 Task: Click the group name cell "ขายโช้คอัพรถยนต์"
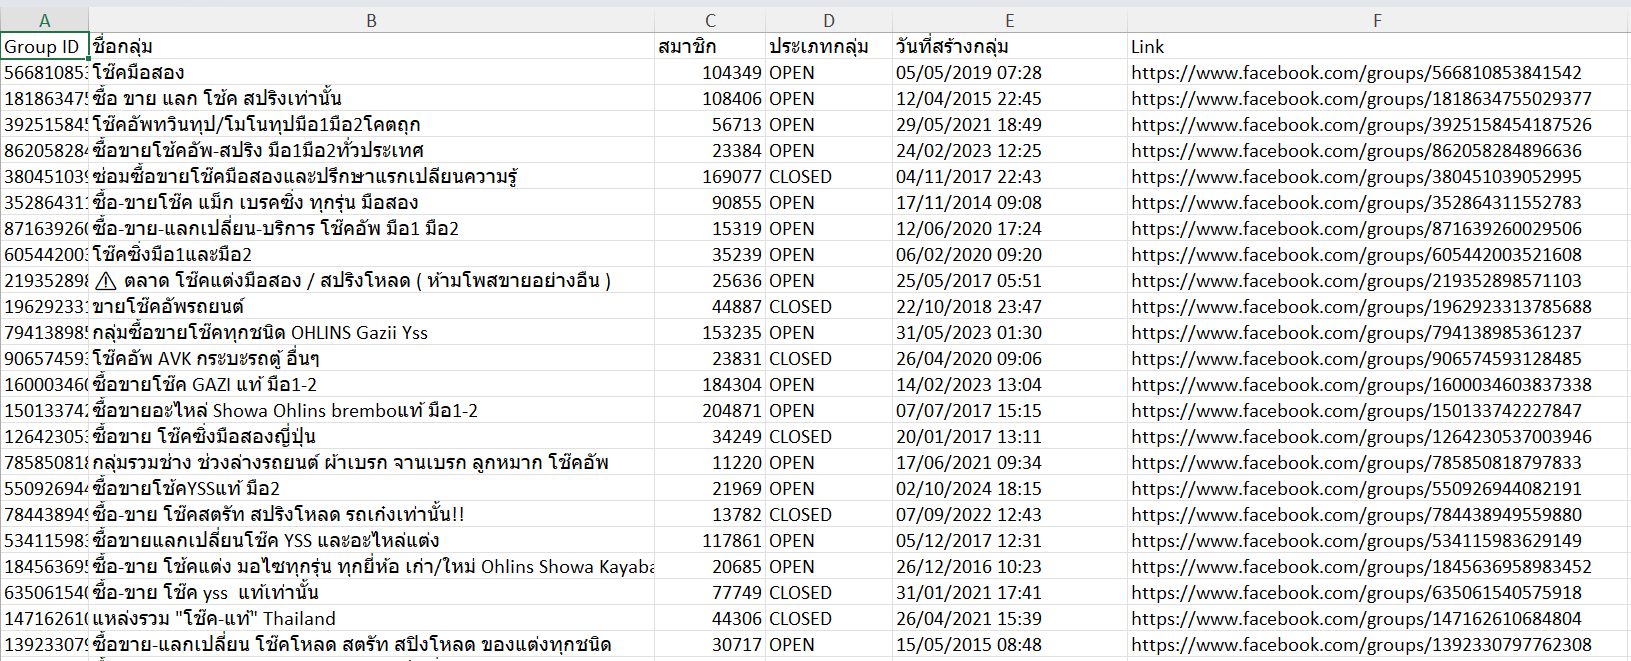click(x=168, y=307)
